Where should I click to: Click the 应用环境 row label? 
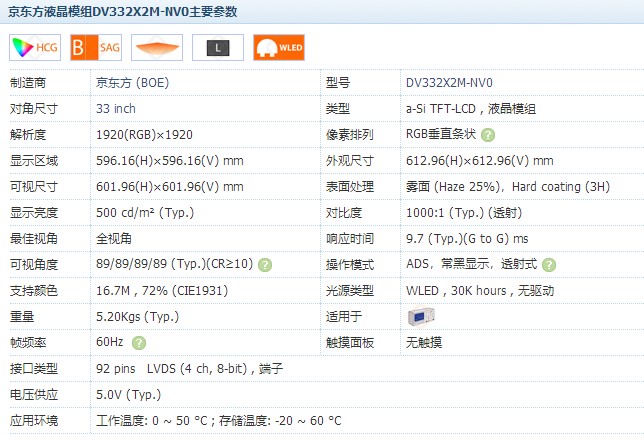point(34,421)
